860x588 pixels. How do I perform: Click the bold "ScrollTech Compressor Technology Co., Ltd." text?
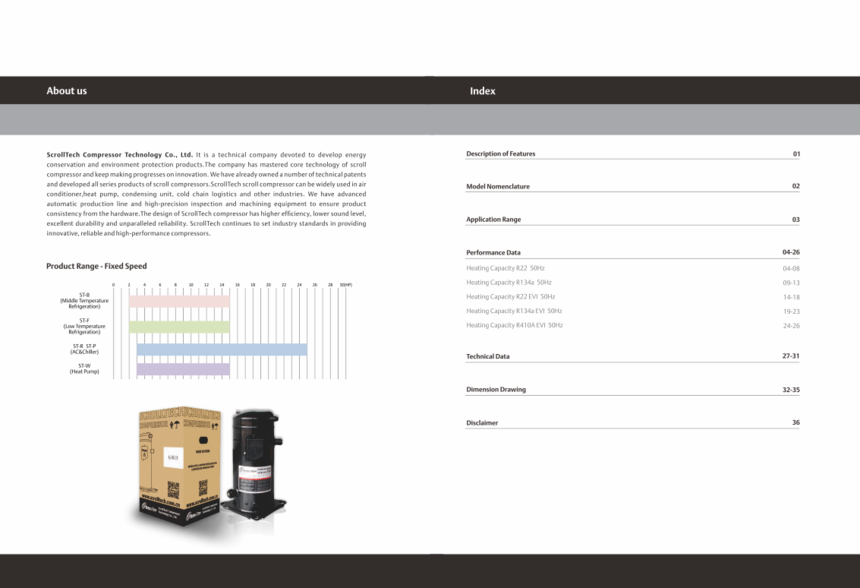pos(120,155)
